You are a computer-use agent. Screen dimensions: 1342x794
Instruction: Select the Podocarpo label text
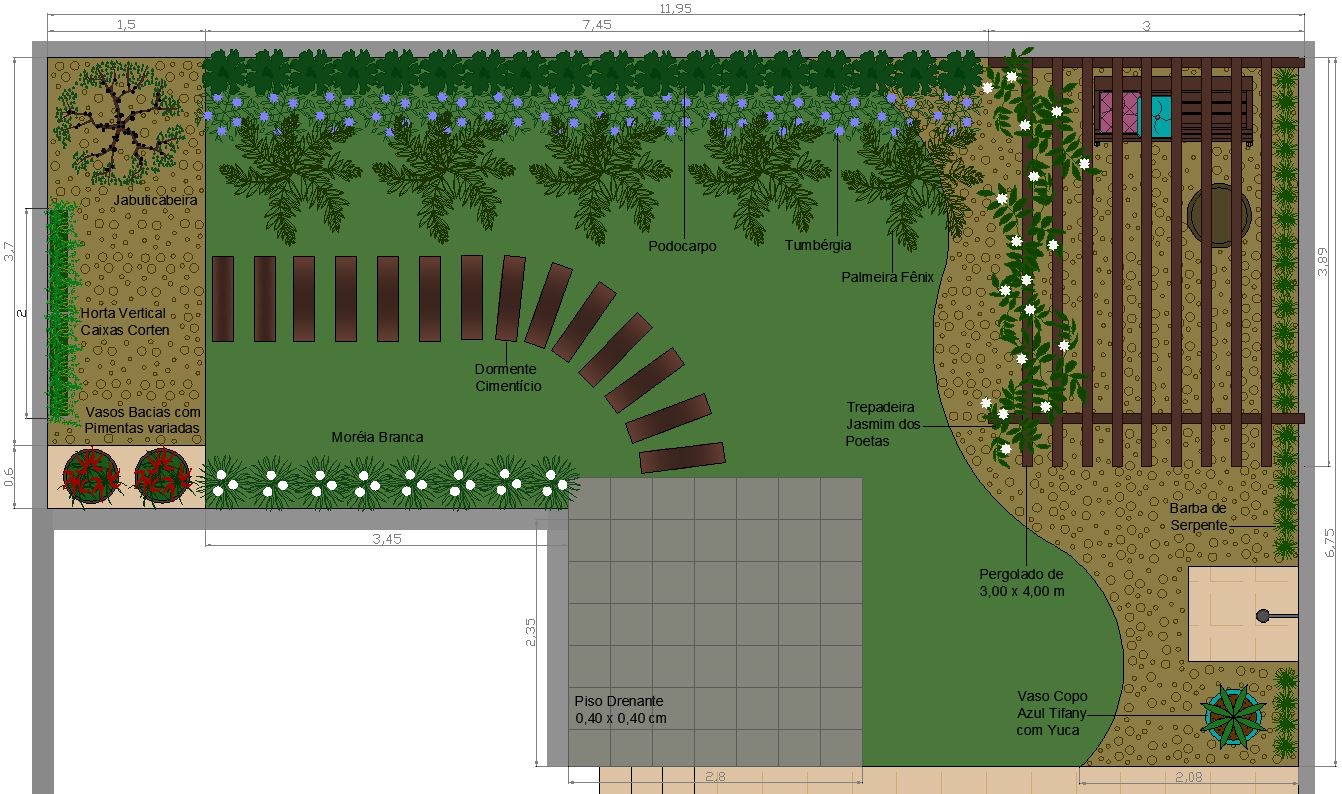(x=682, y=246)
